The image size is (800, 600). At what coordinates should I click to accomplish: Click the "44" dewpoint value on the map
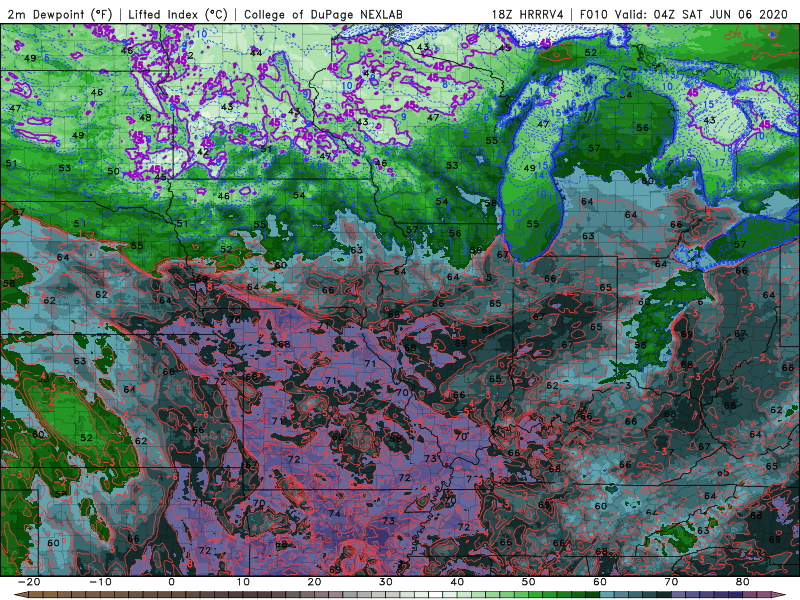tap(256, 52)
